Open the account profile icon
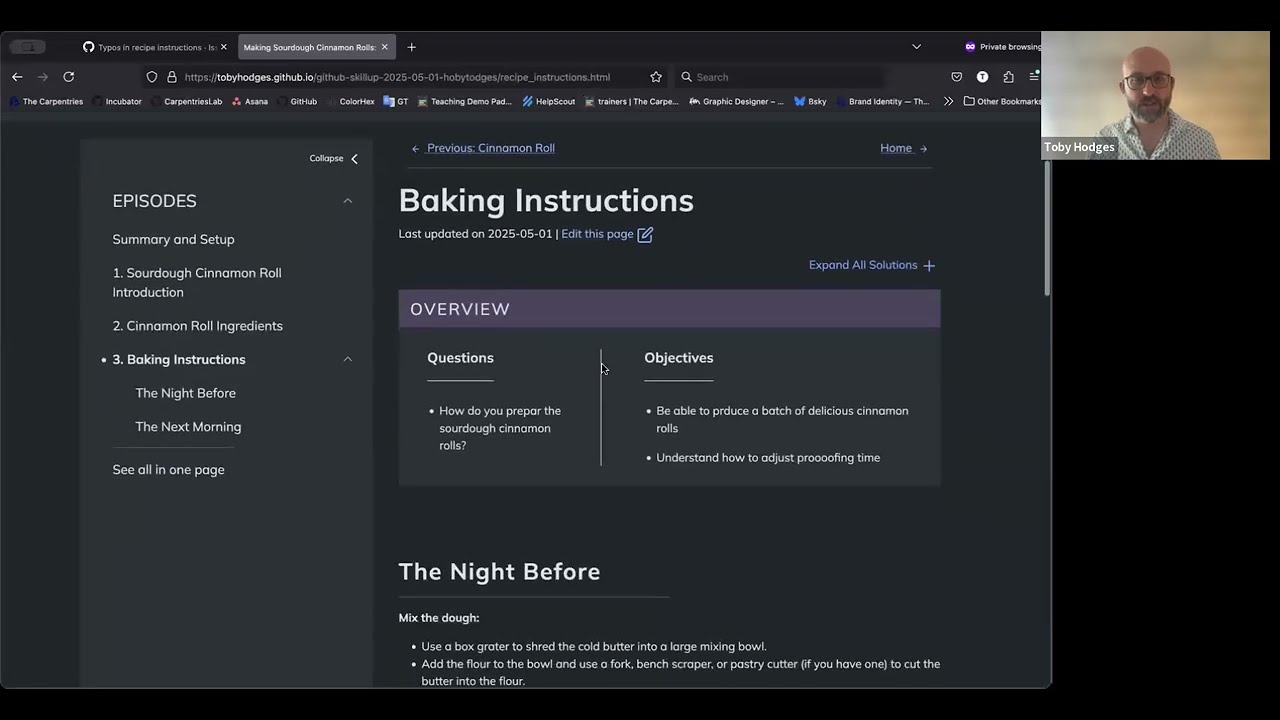 coord(982,77)
